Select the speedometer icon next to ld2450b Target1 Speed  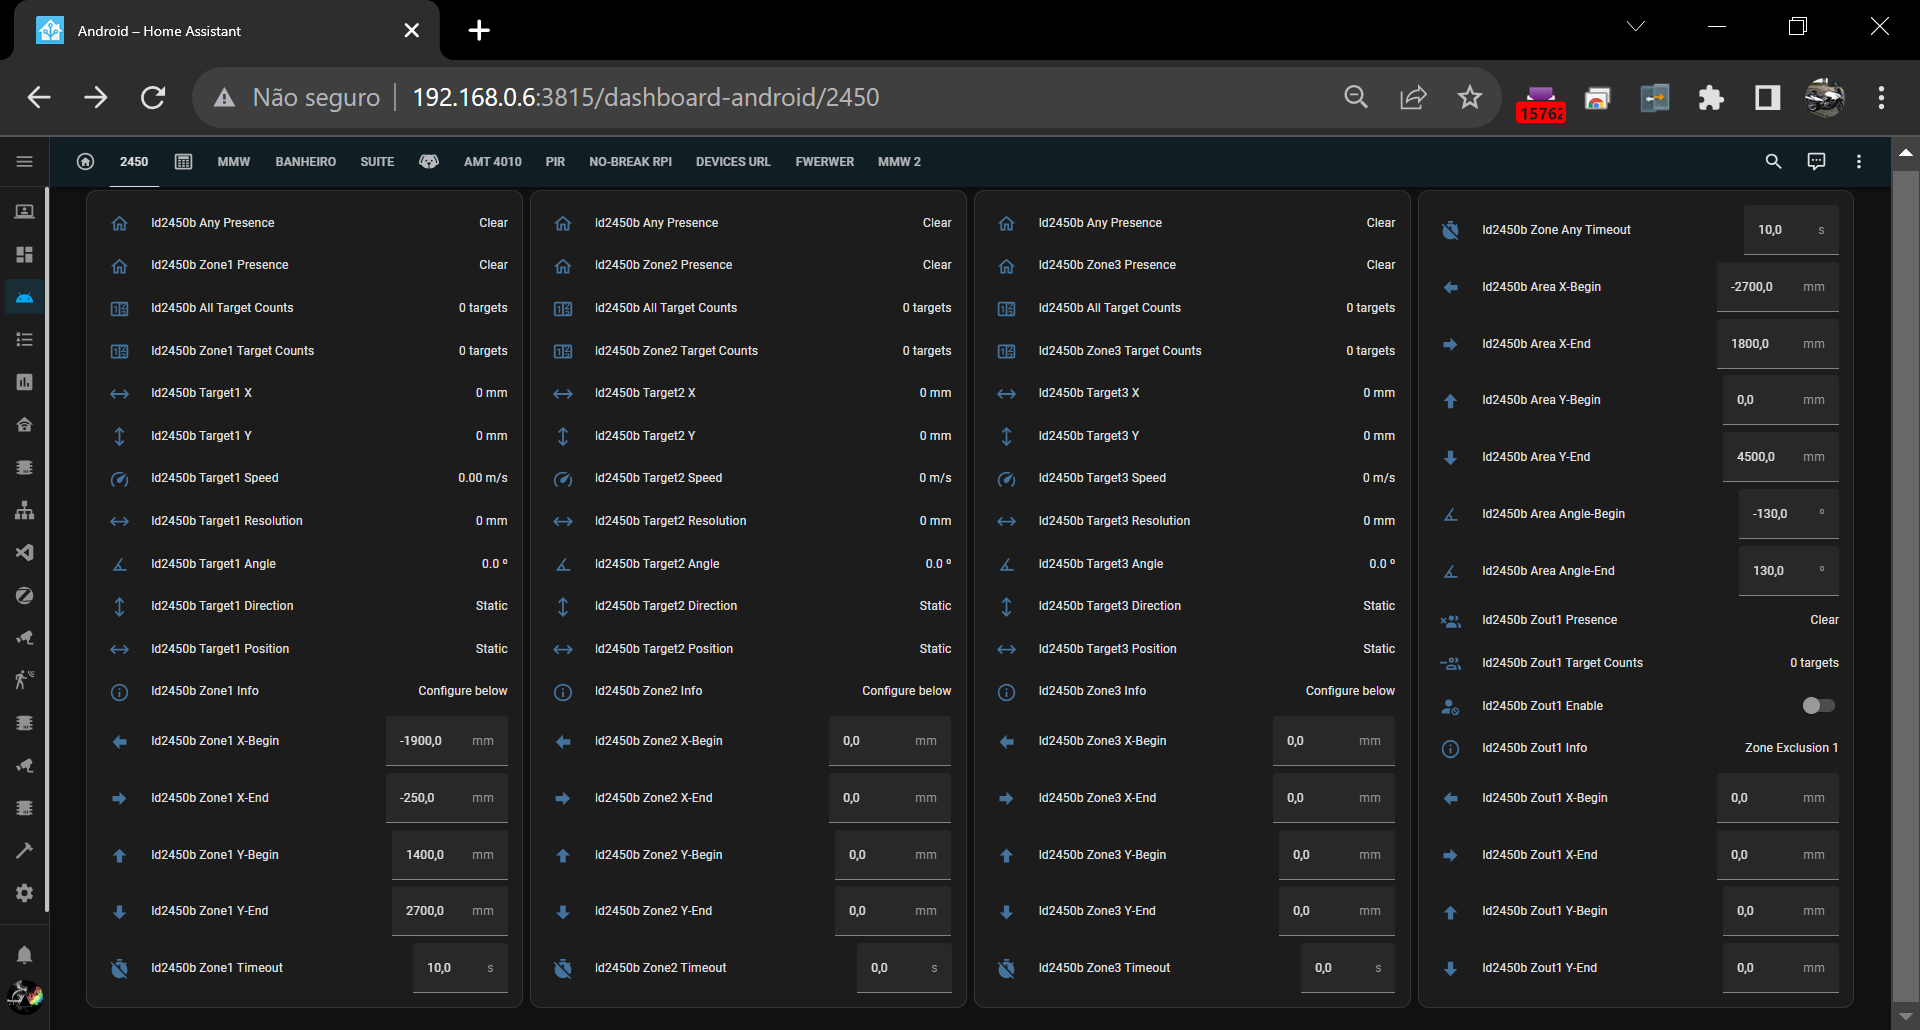point(119,479)
